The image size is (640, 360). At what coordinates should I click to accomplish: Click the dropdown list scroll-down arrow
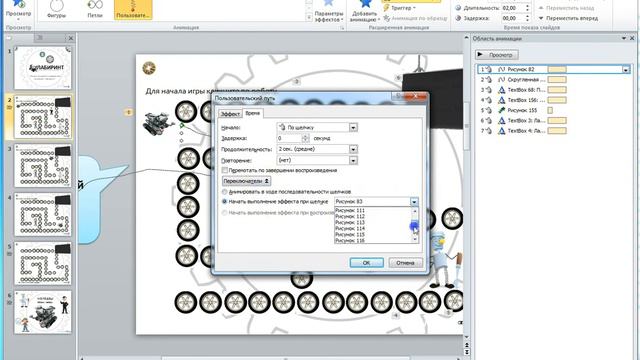point(415,240)
